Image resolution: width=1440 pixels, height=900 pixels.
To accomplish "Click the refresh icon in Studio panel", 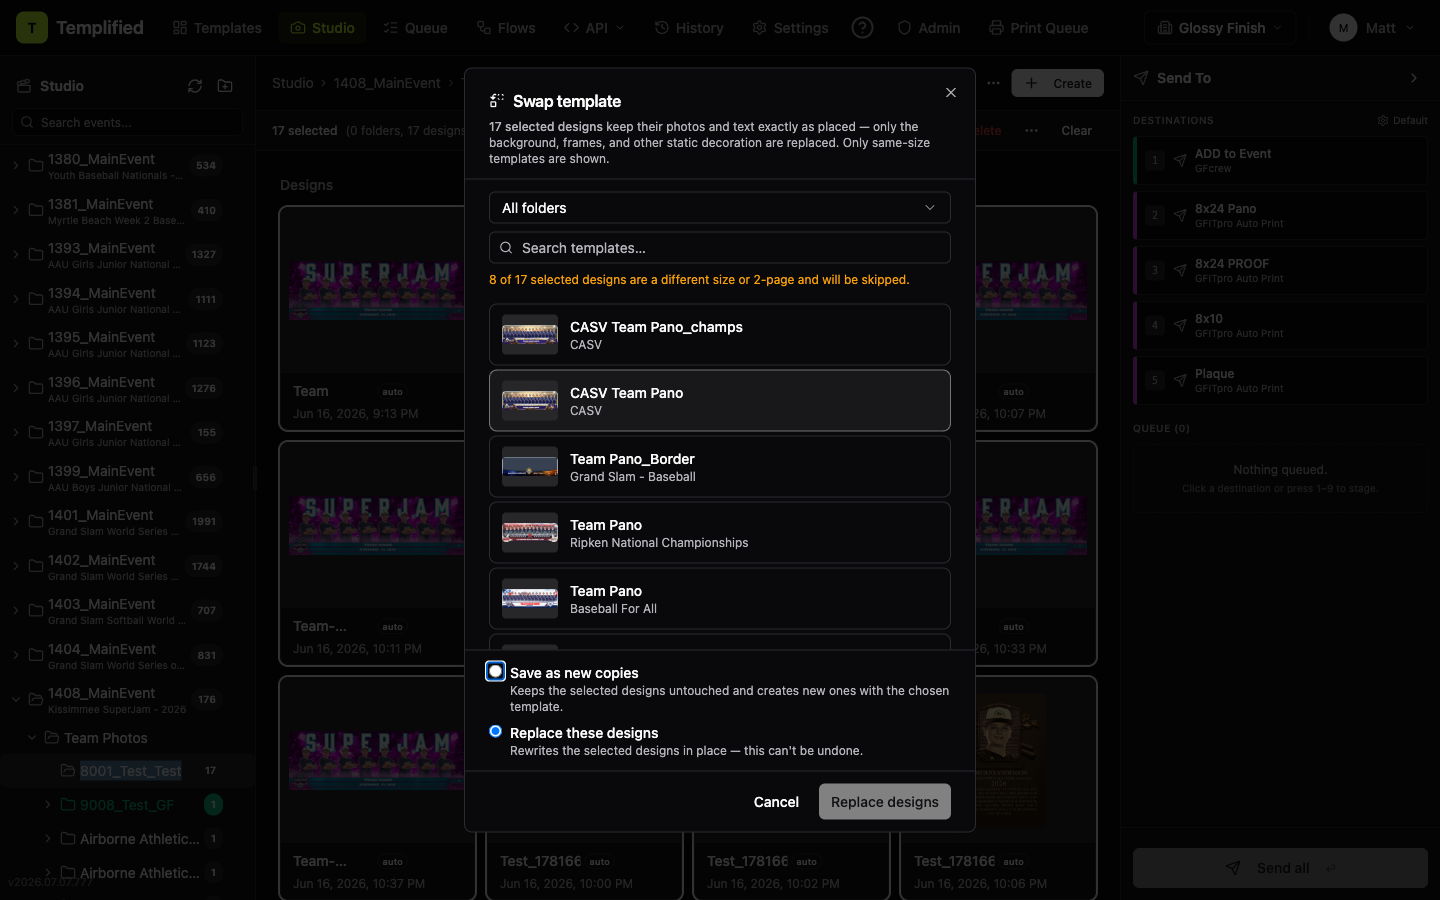I will (195, 86).
